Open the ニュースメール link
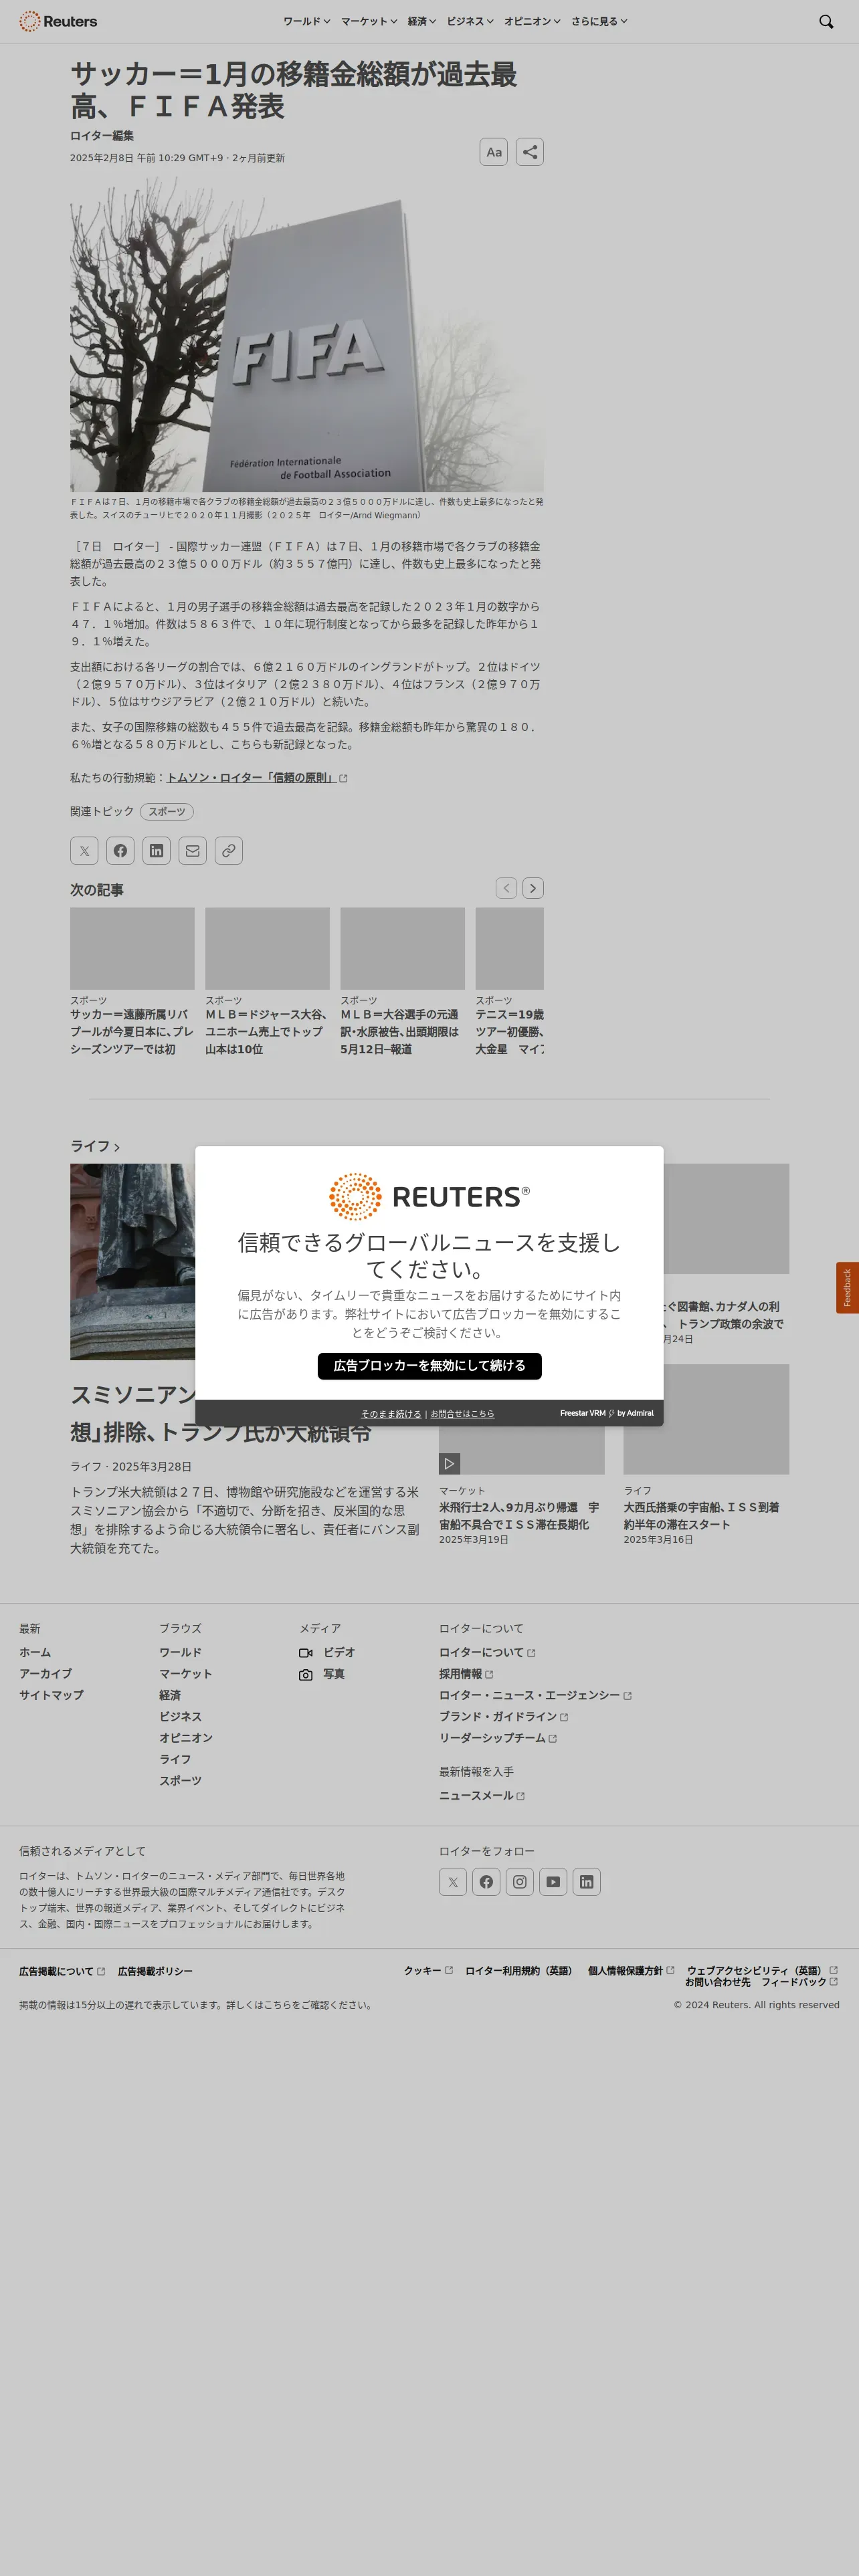859x2576 pixels. 482,1796
